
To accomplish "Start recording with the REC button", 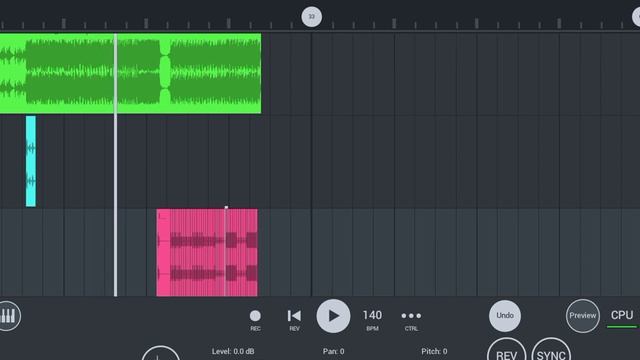I will click(255, 320).
